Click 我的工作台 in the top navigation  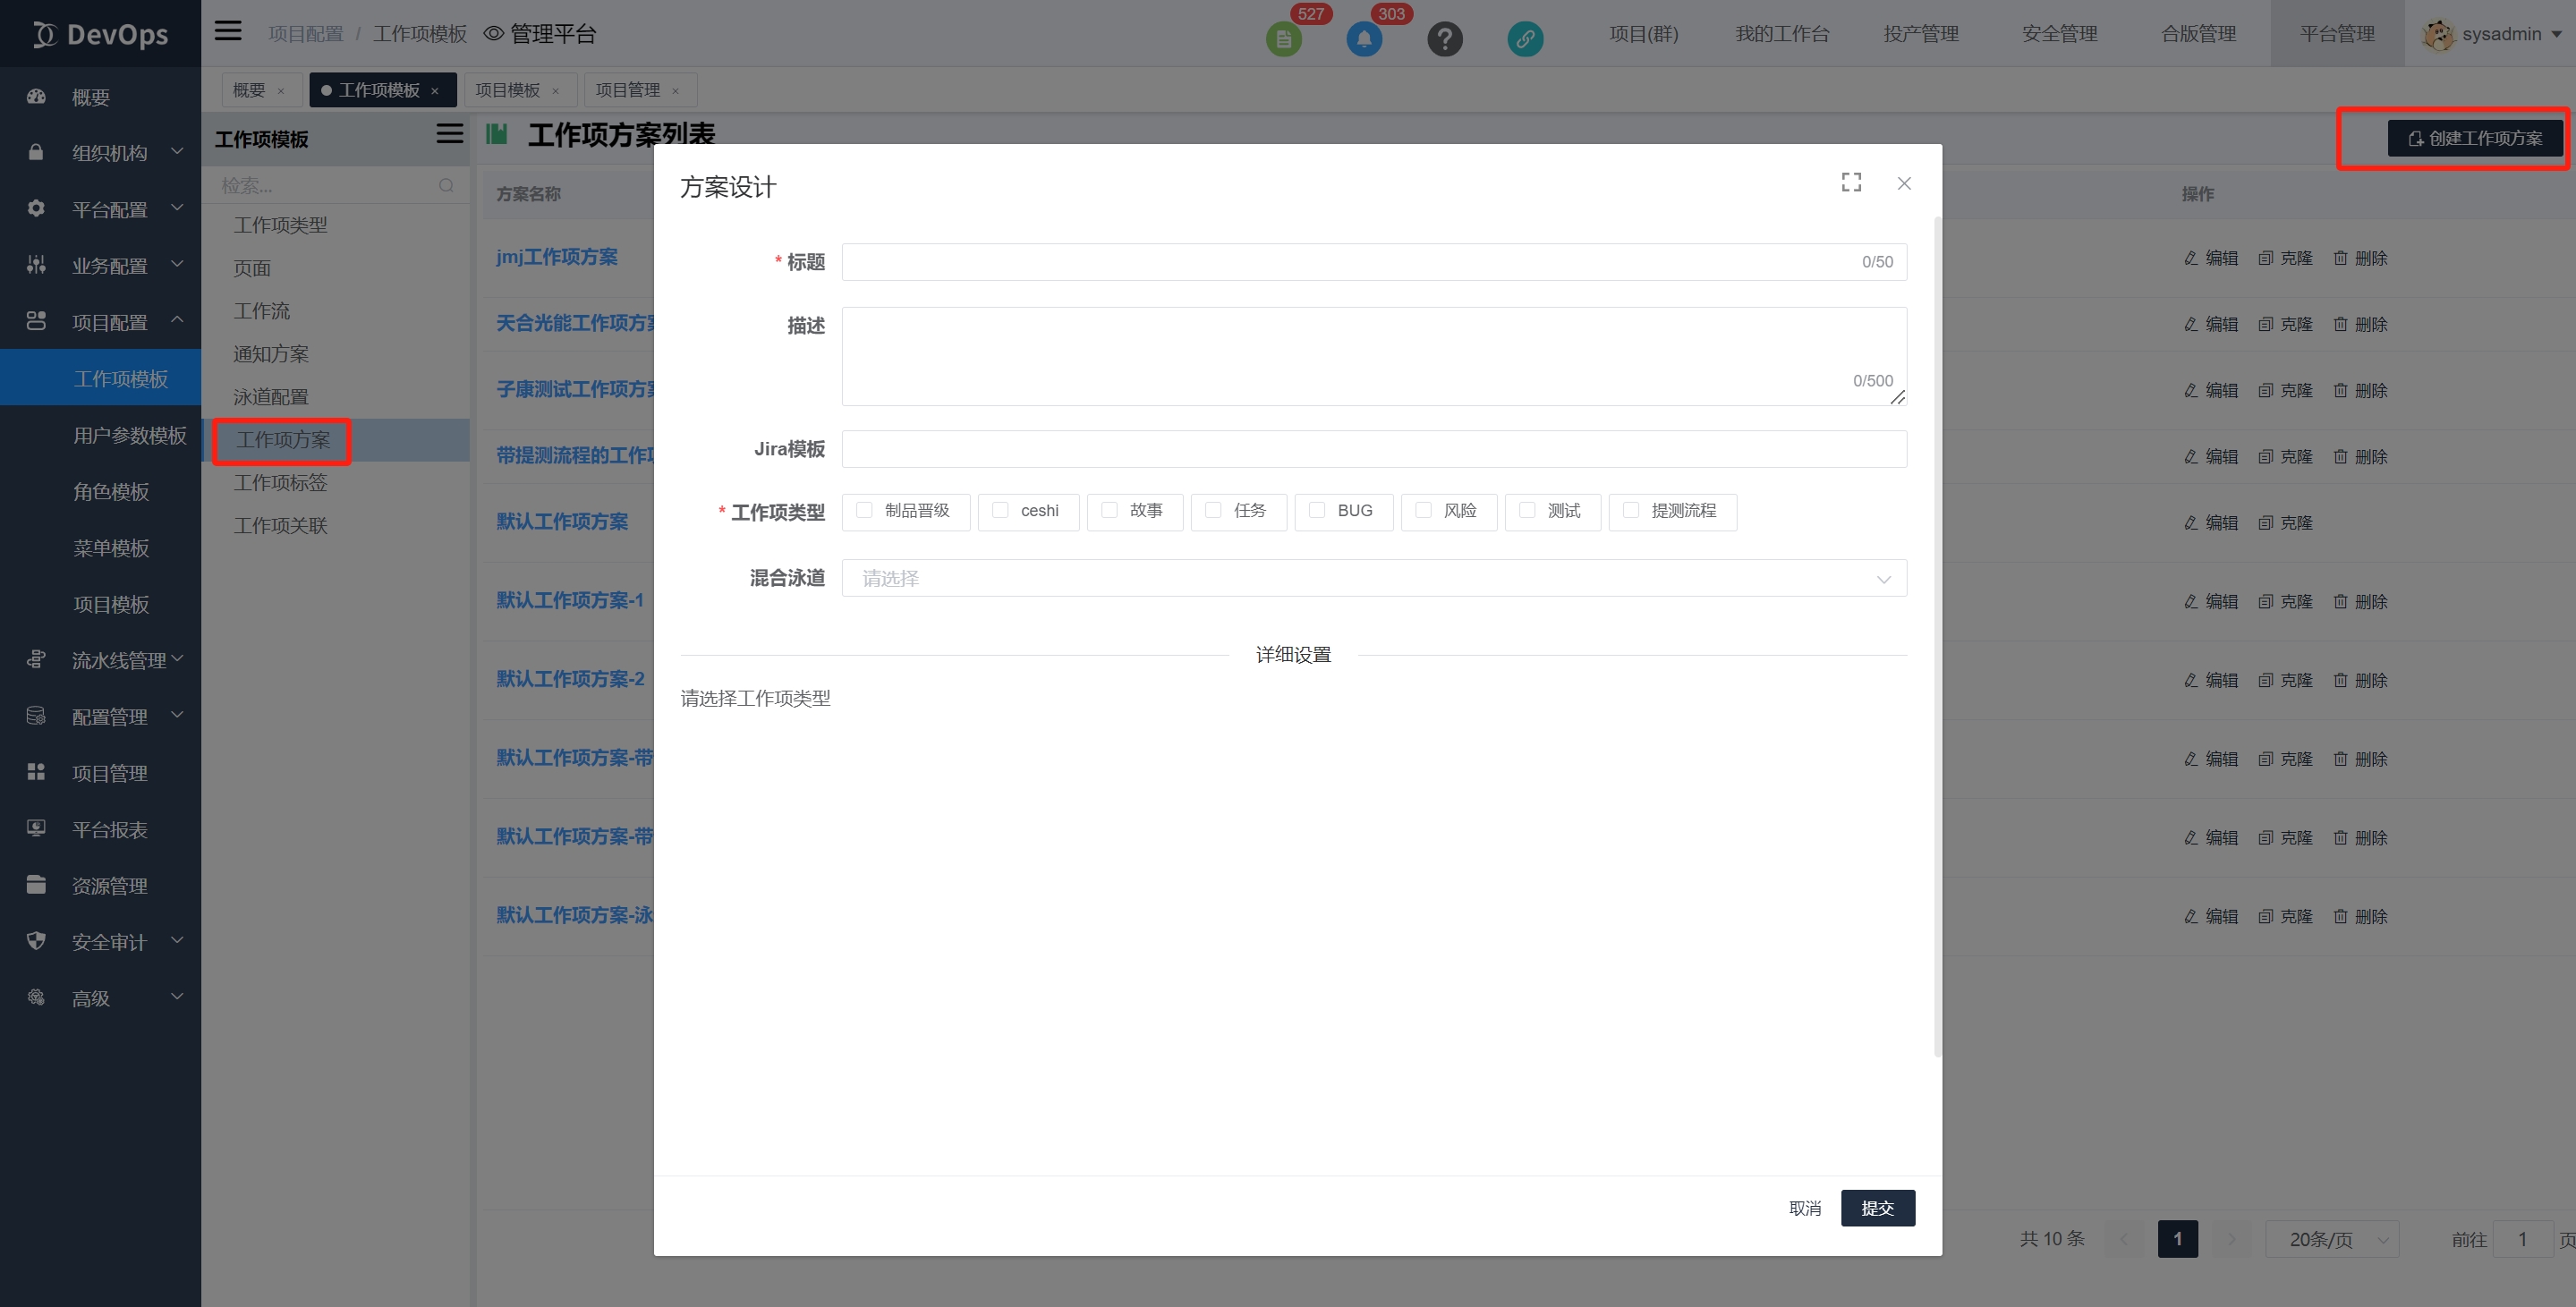[x=1782, y=33]
